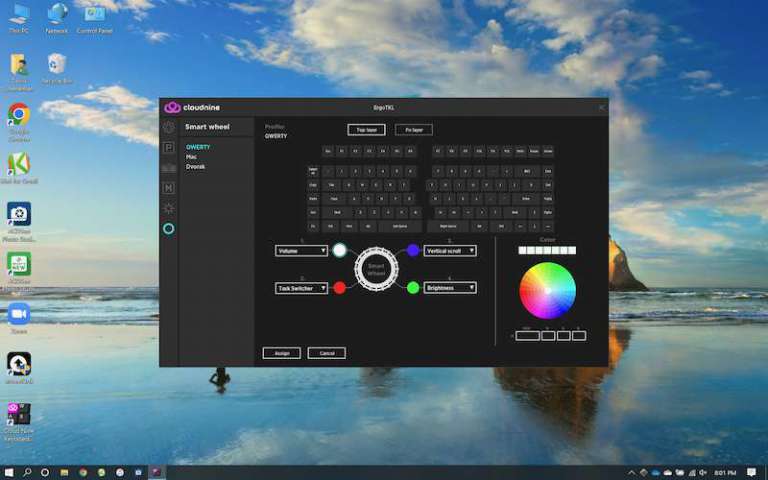Screen dimensions: 768x480
Task: Click the Cancel button
Action: tap(327, 353)
